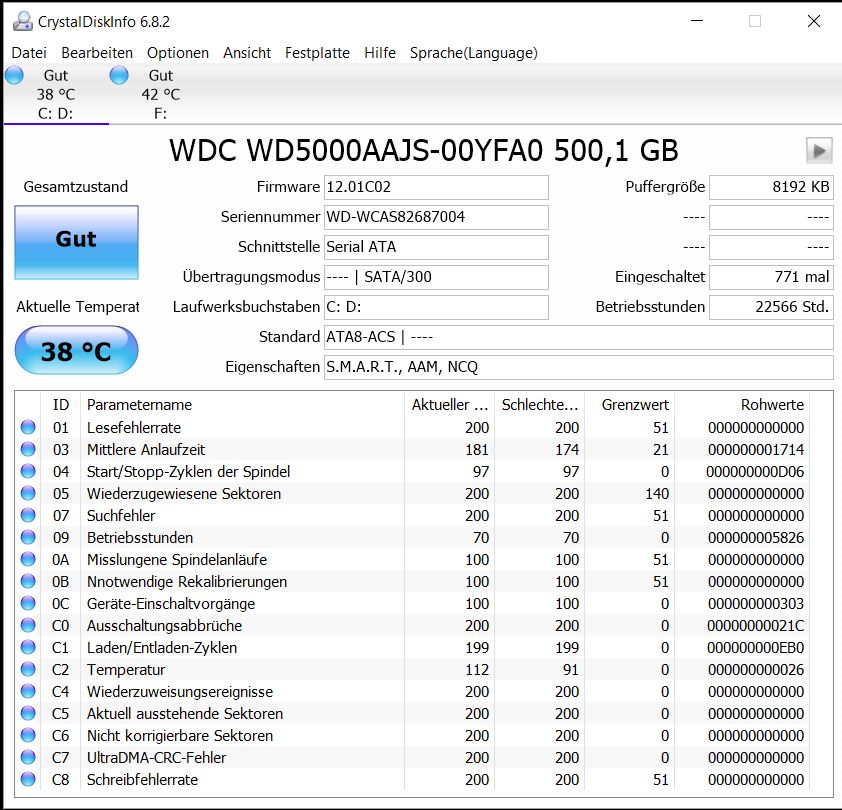Open the Datei menu
842x810 pixels.
[29, 53]
